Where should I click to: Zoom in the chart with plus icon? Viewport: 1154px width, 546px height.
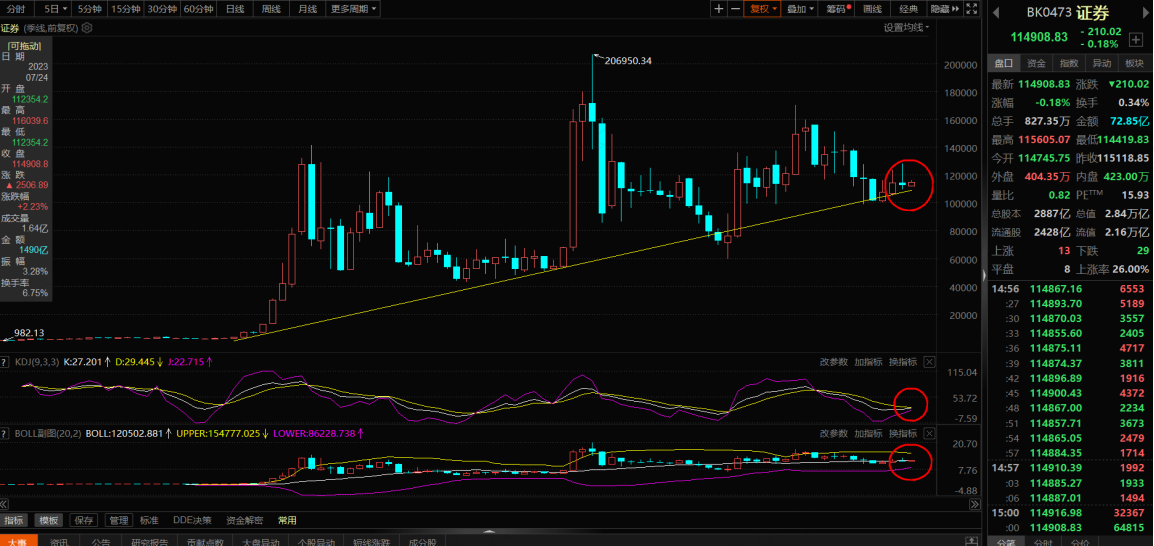pos(719,9)
